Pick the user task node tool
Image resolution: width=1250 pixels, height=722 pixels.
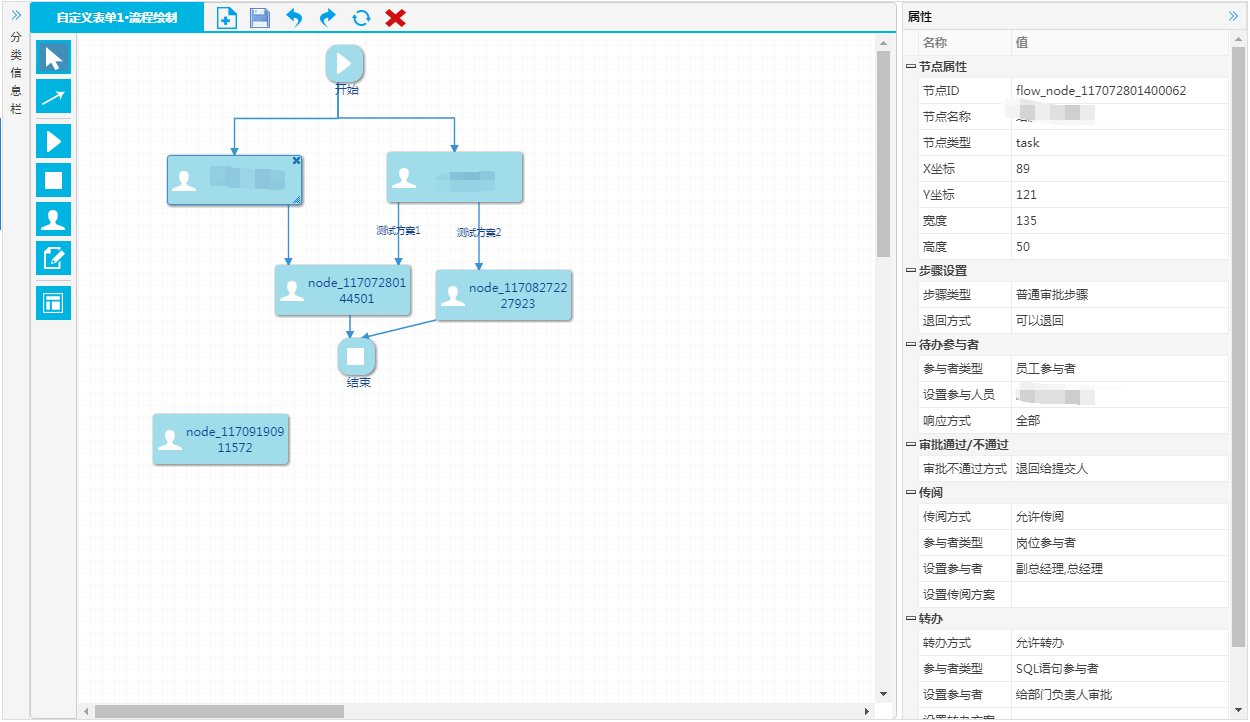(54, 219)
